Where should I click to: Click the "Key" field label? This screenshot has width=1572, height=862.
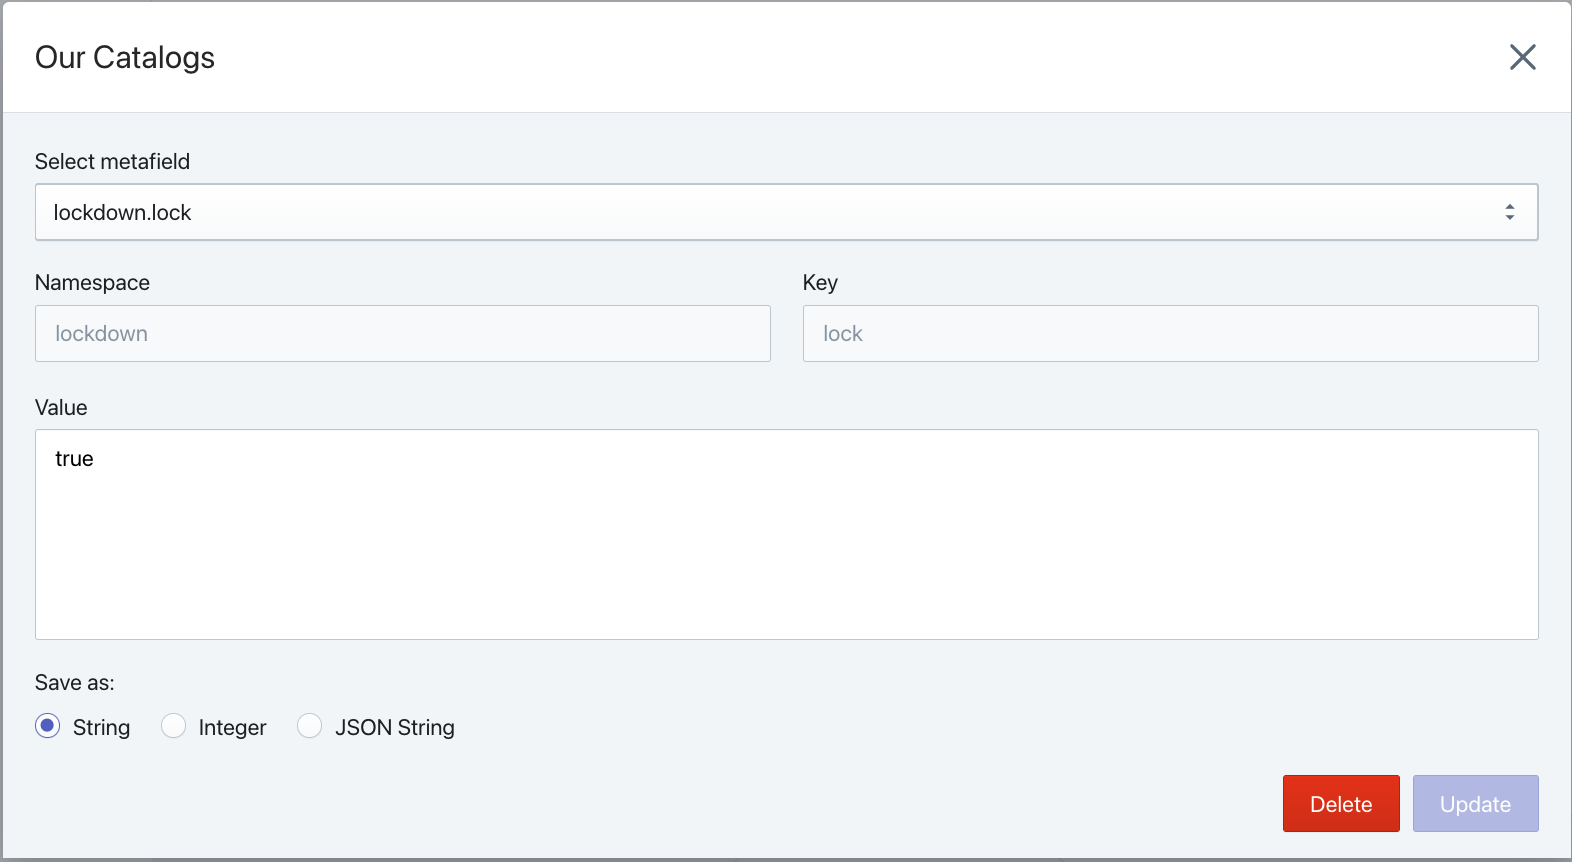pyautogui.click(x=820, y=283)
